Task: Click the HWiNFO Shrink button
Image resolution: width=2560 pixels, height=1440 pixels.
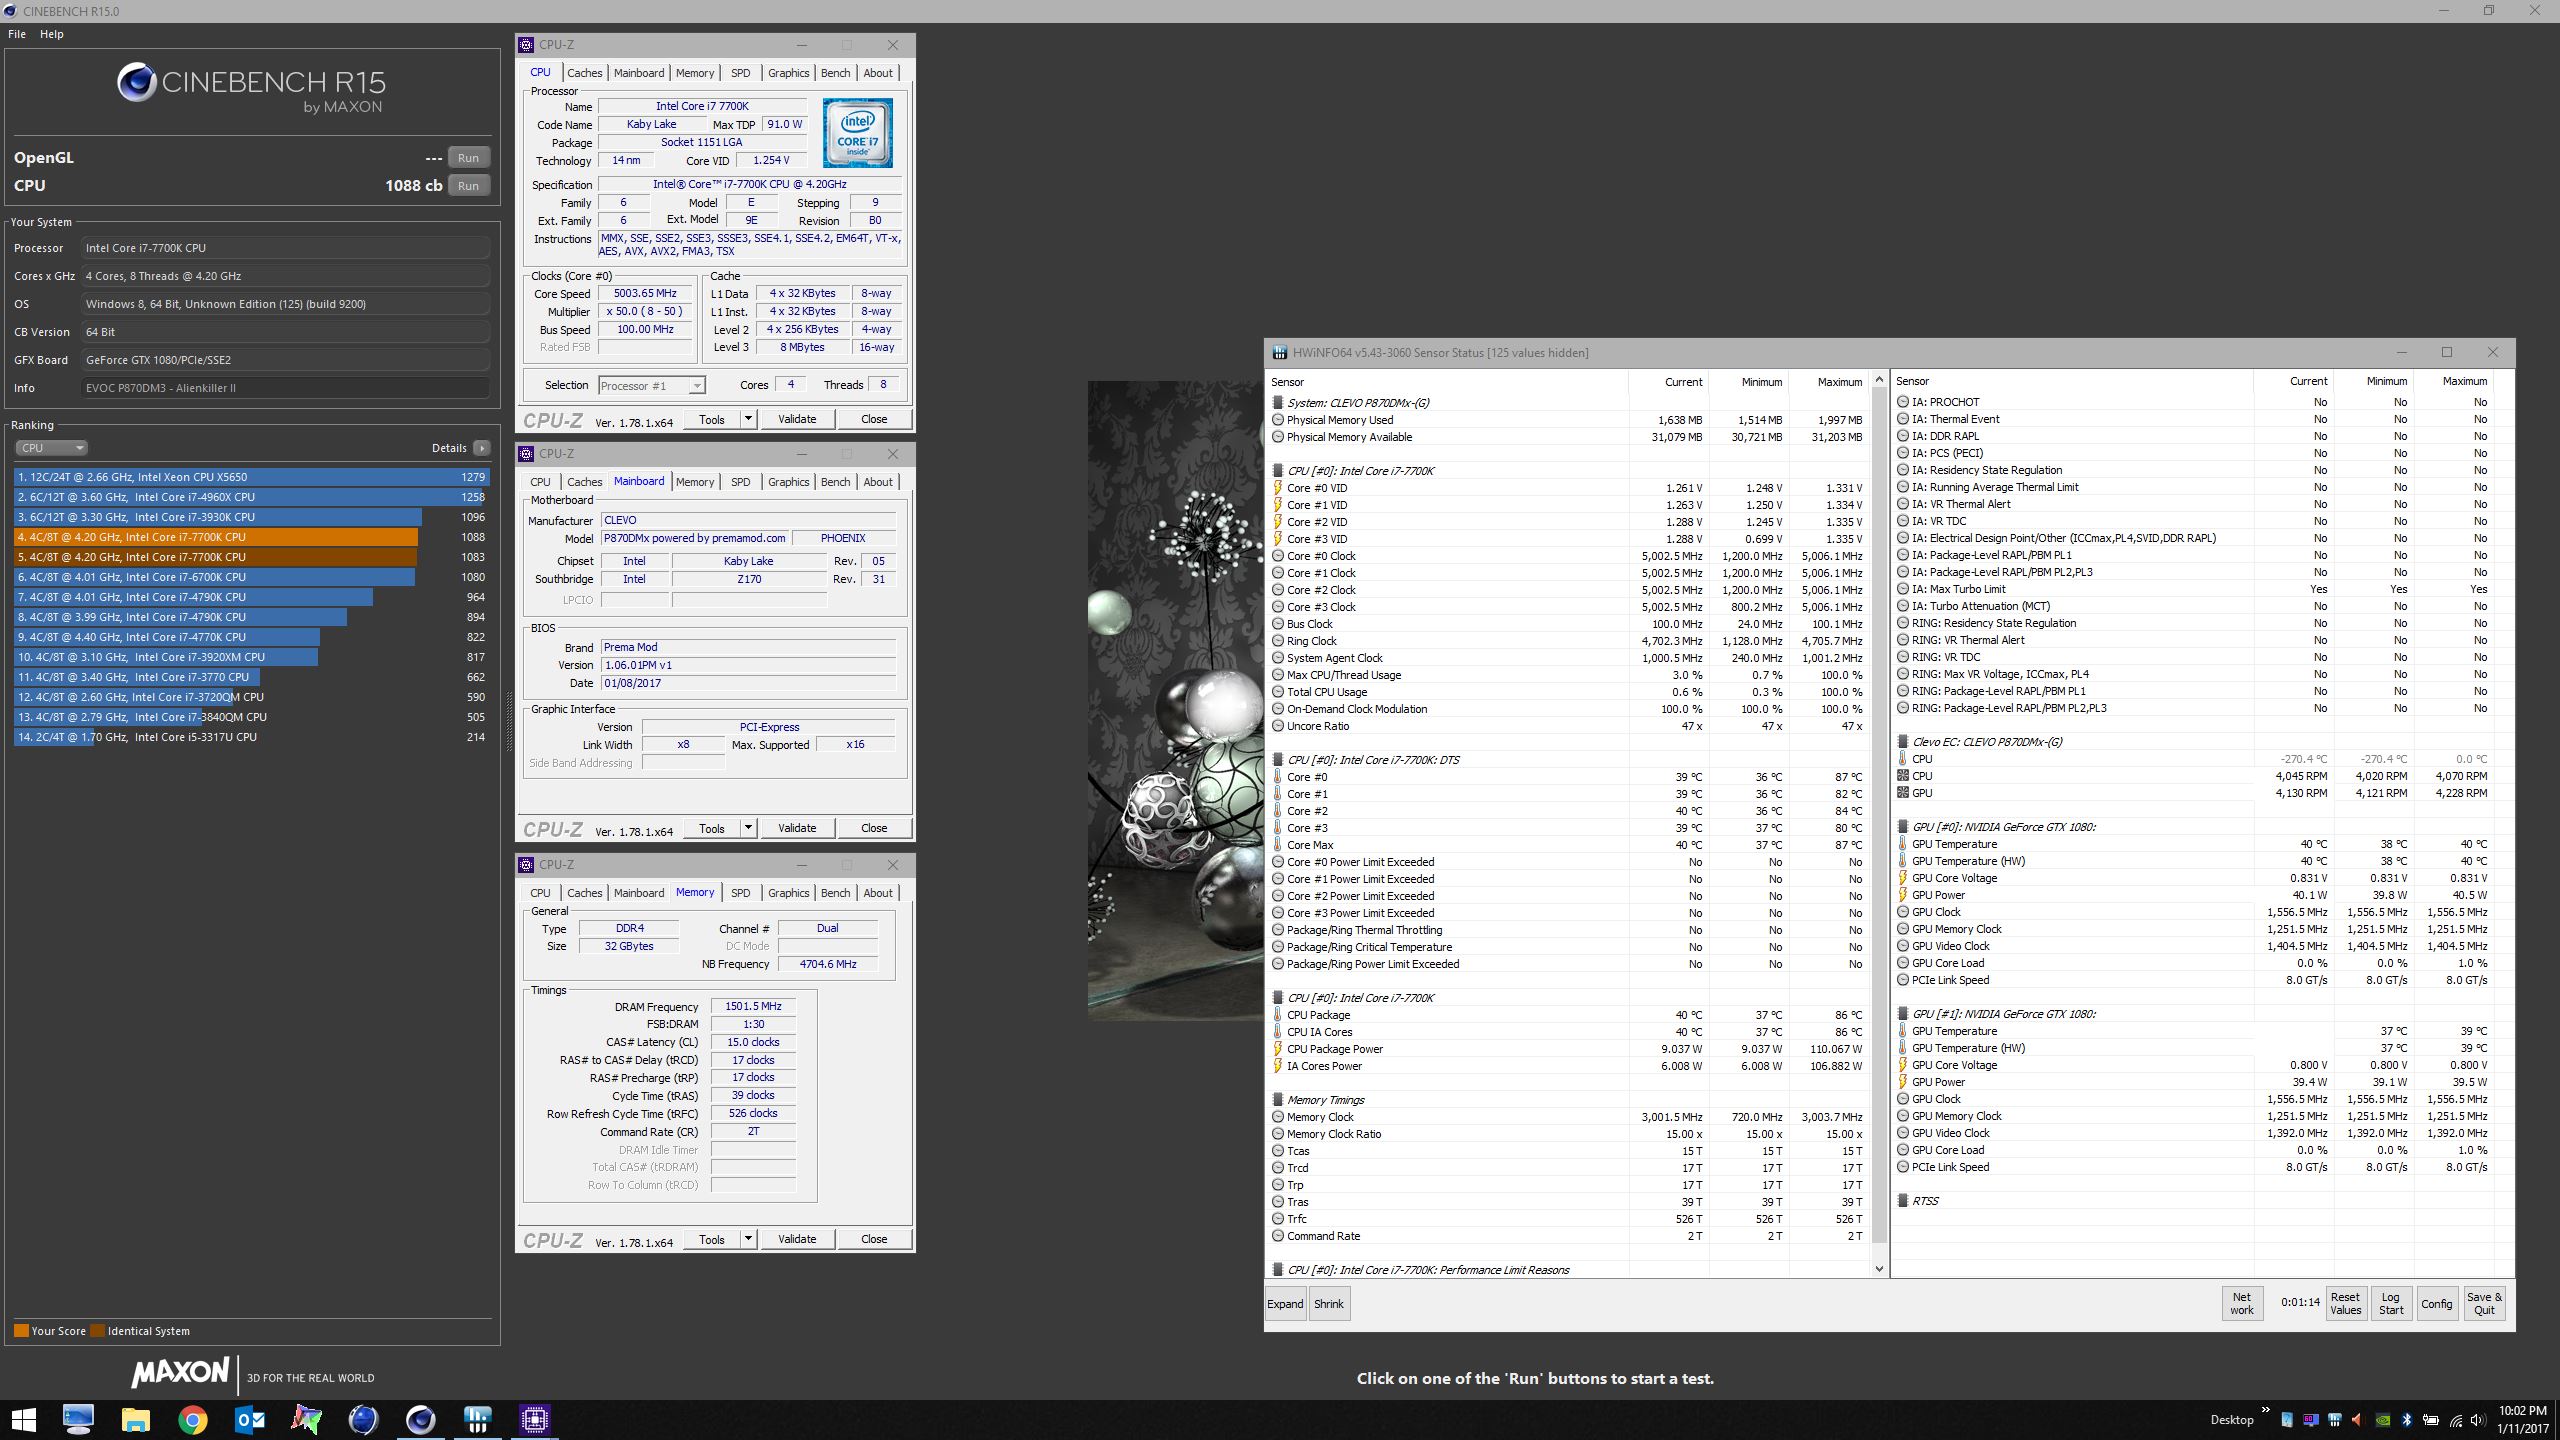Action: click(1329, 1304)
